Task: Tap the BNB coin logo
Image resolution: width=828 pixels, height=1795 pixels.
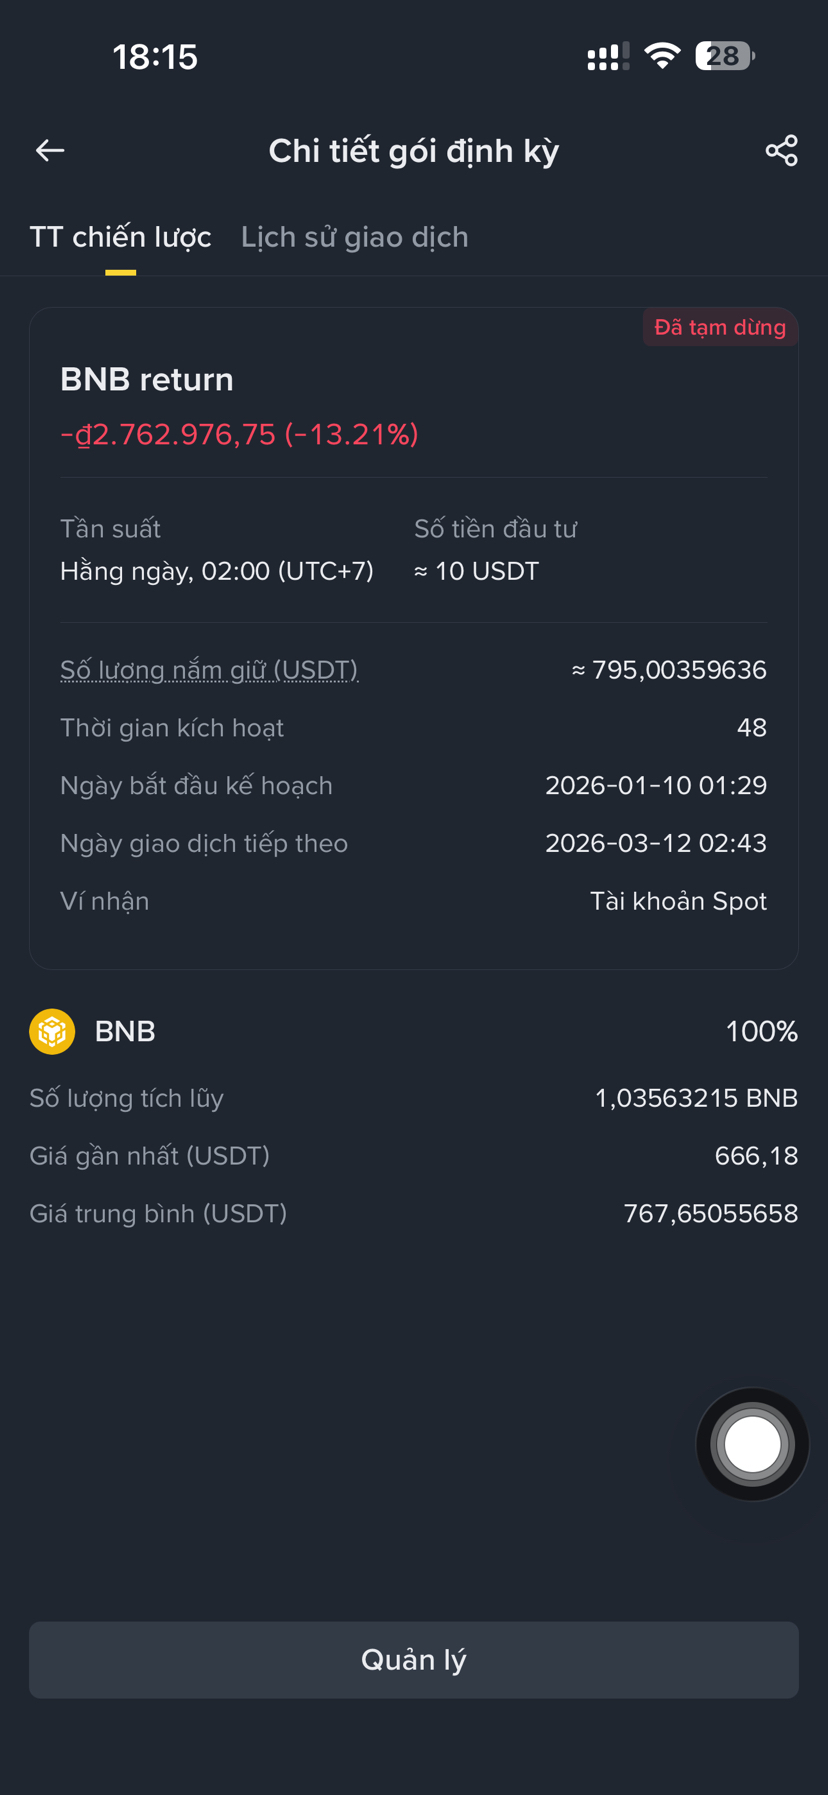Action: coord(52,1031)
